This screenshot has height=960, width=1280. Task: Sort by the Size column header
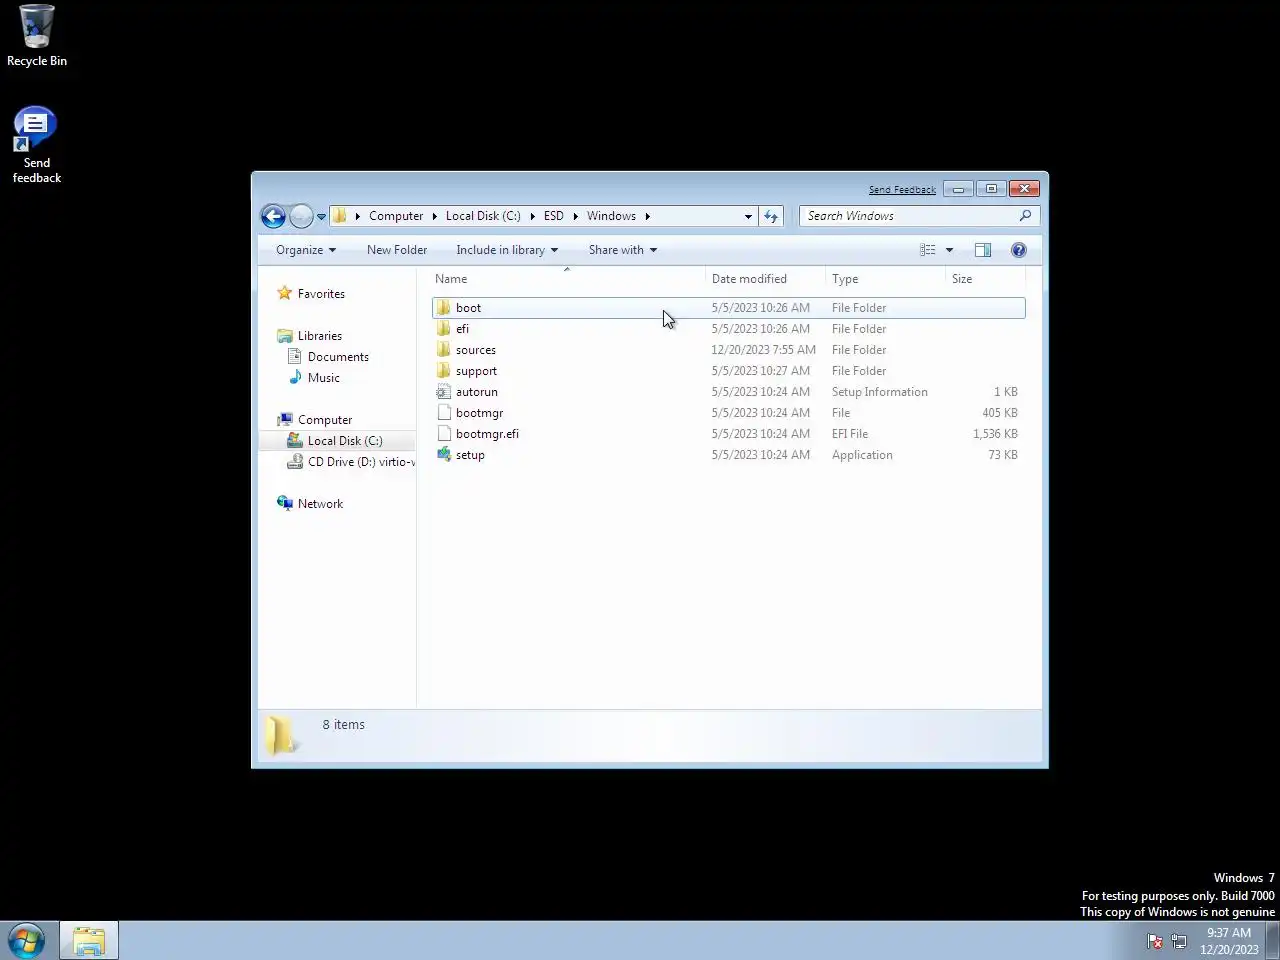click(x=984, y=279)
